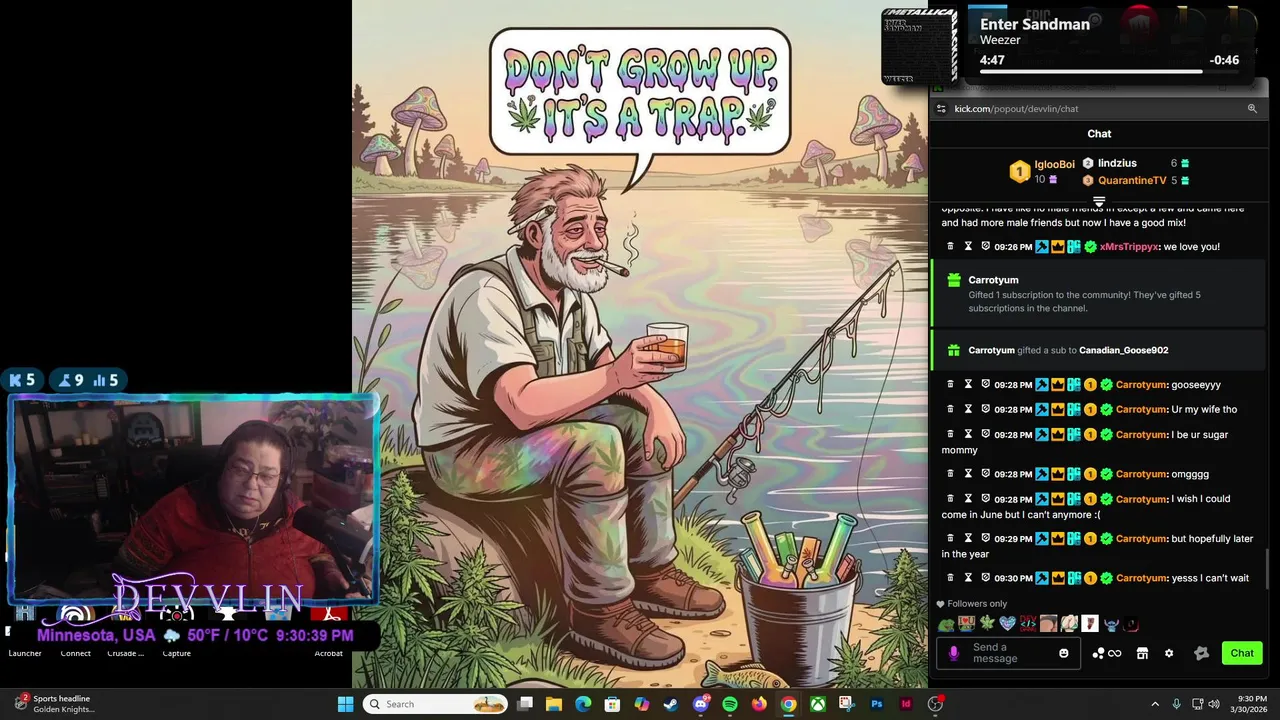This screenshot has width=1280, height=720.
Task: Delete the 'gooseeyyy' message trash icon
Action: tap(951, 384)
